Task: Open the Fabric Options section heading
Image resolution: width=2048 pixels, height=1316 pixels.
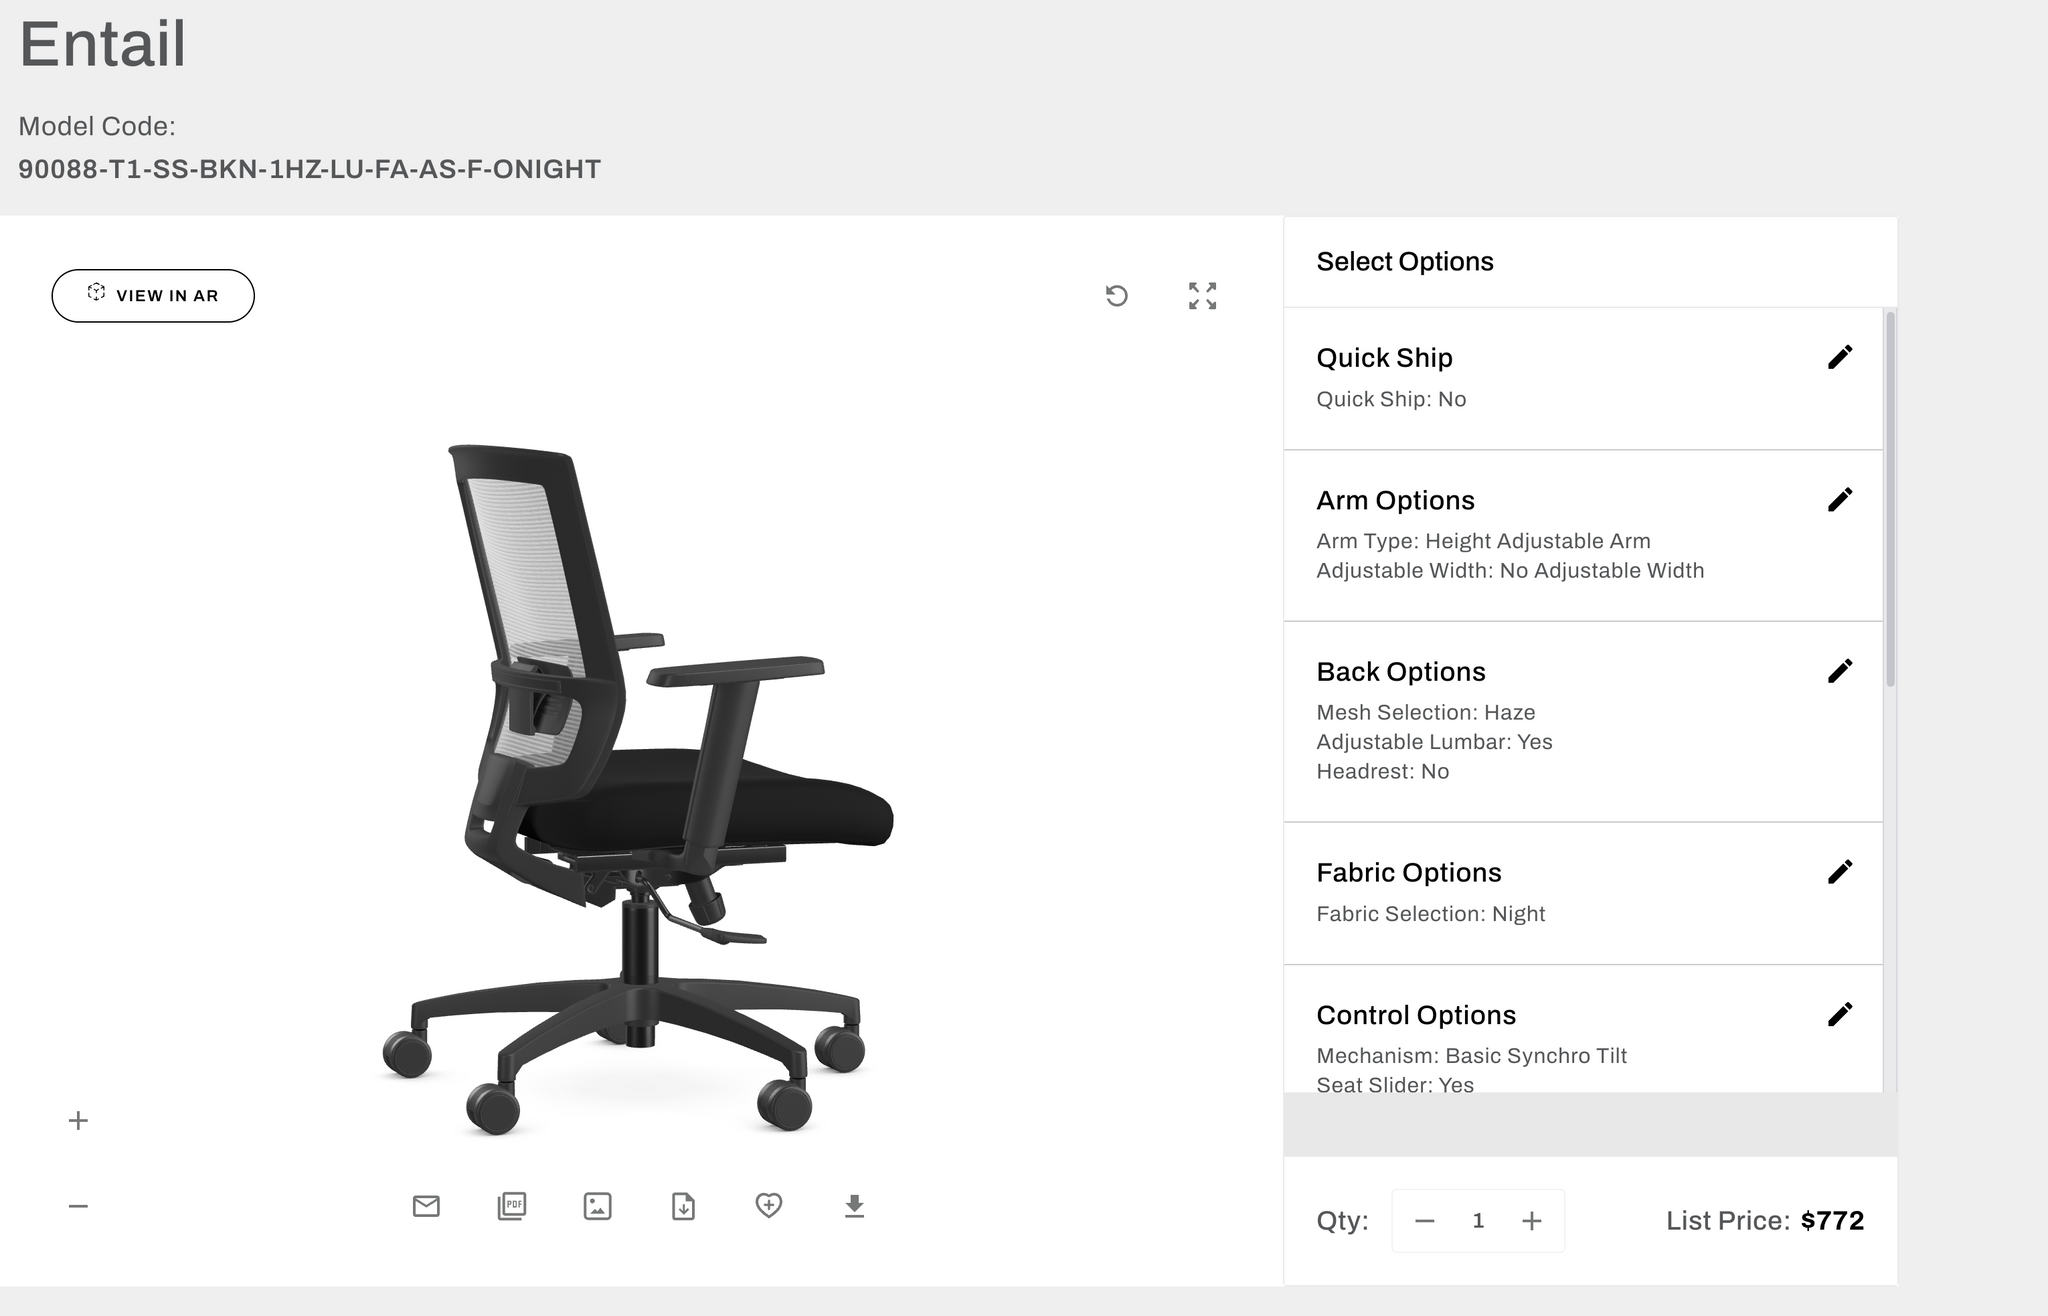Action: click(x=1409, y=873)
